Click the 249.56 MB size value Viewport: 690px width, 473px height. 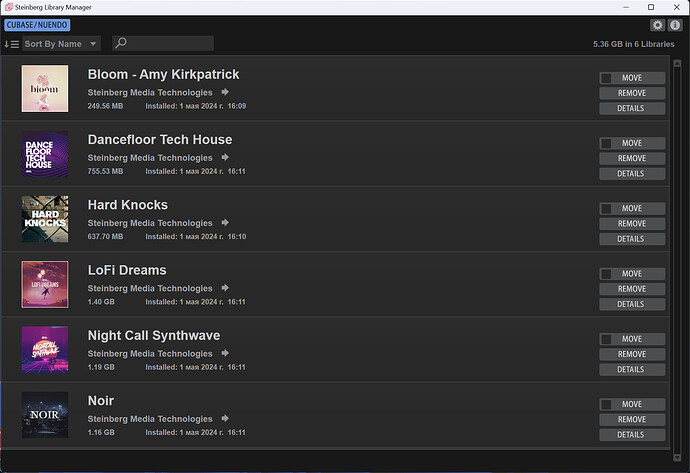click(x=105, y=106)
